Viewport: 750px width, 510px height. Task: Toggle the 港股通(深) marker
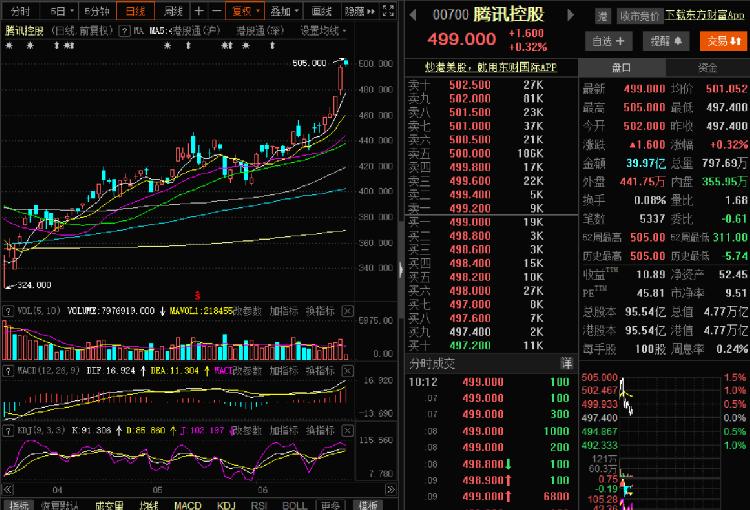click(x=260, y=31)
